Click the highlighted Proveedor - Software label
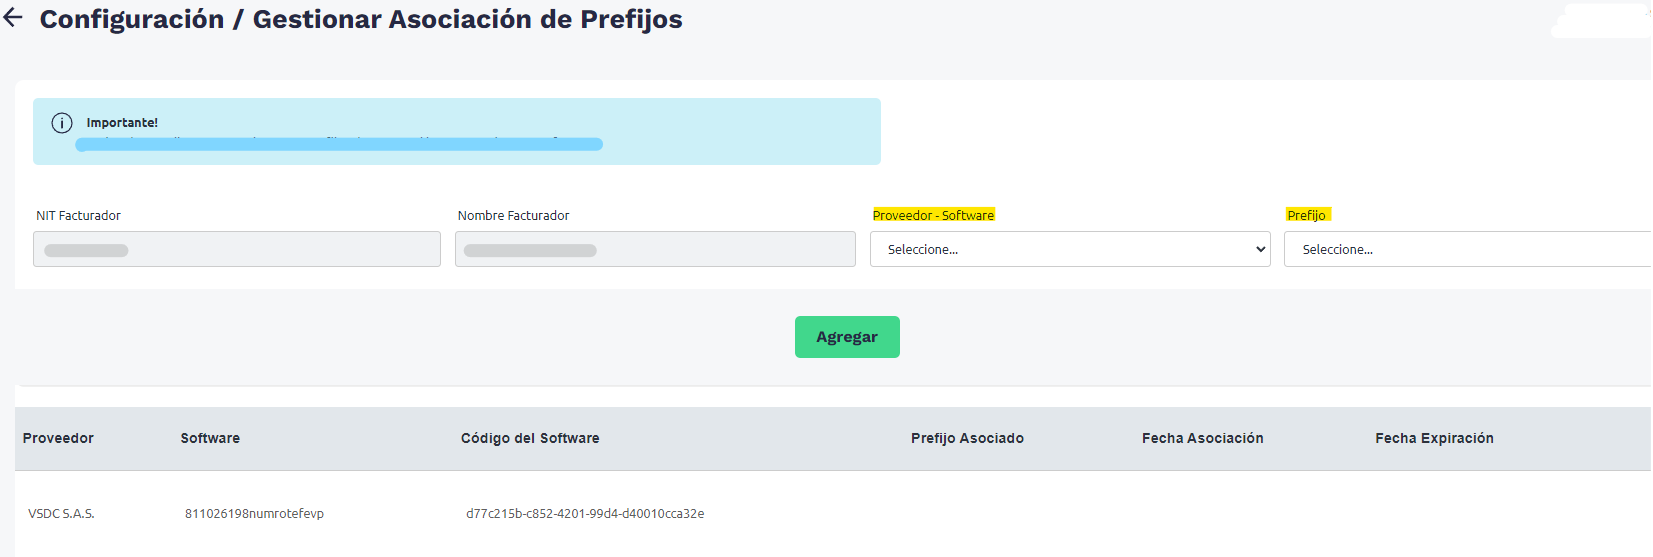The width and height of the screenshot is (1653, 557). [933, 215]
